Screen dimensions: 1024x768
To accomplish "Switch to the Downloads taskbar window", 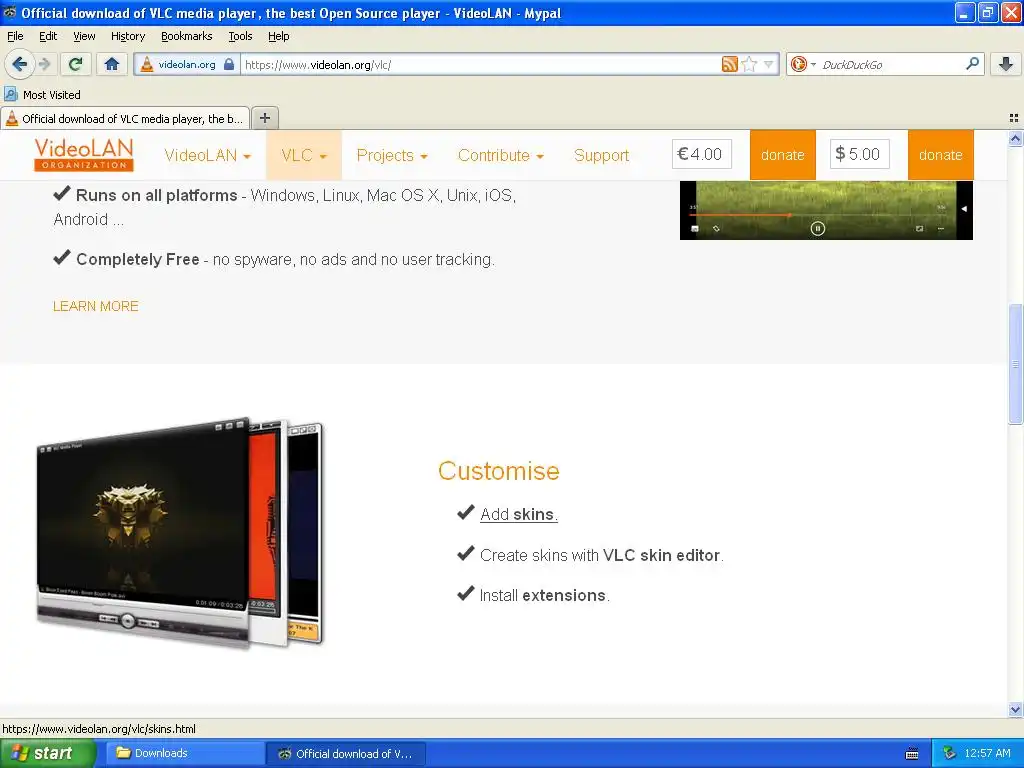I will [x=184, y=754].
